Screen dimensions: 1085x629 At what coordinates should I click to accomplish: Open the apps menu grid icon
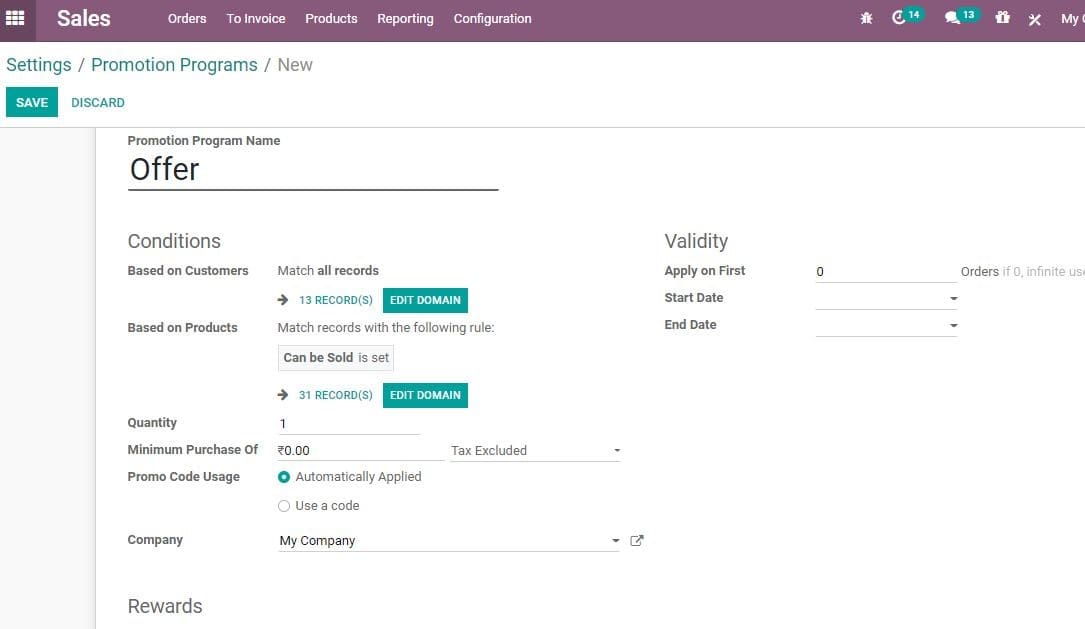pos(16,19)
